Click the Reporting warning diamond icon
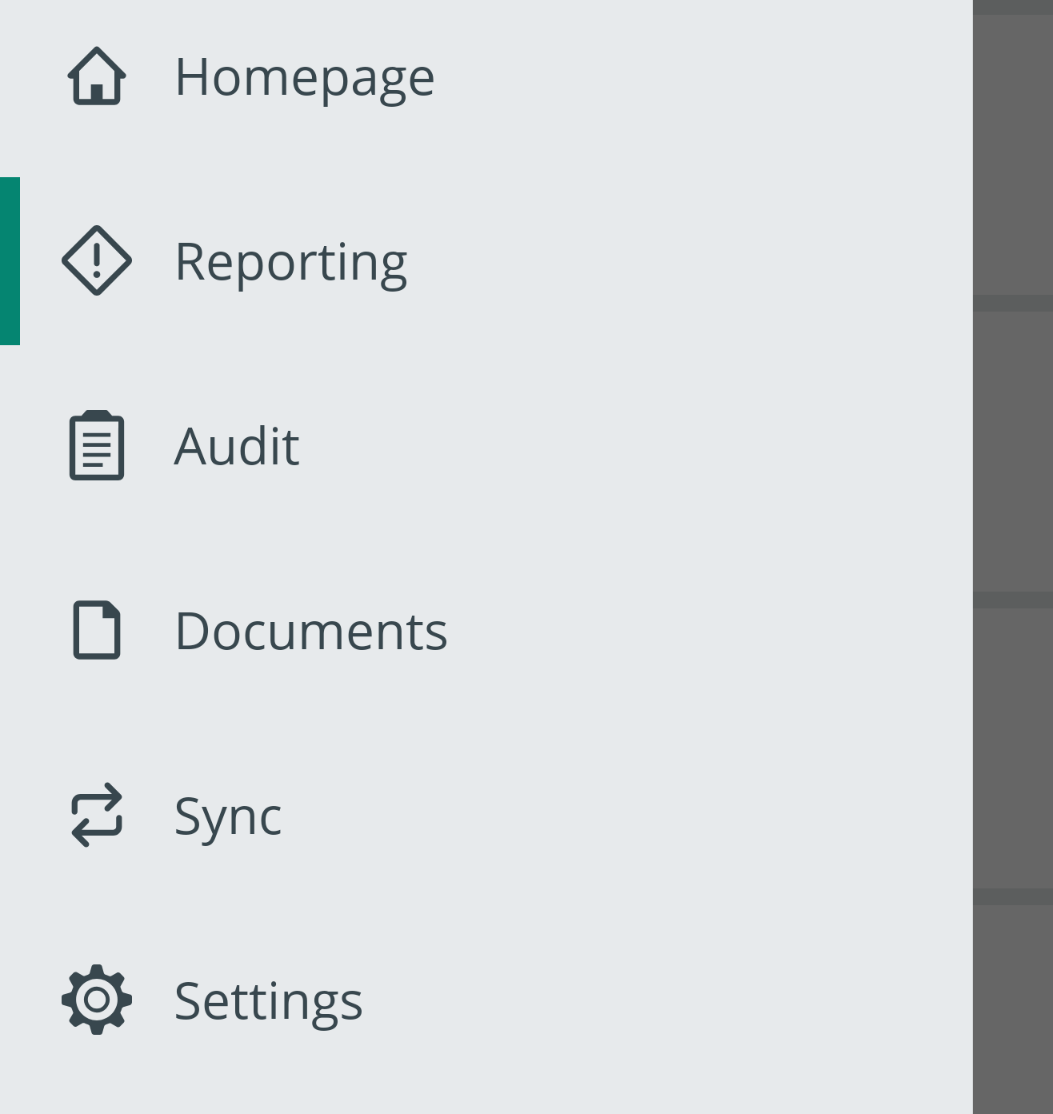 tap(97, 261)
